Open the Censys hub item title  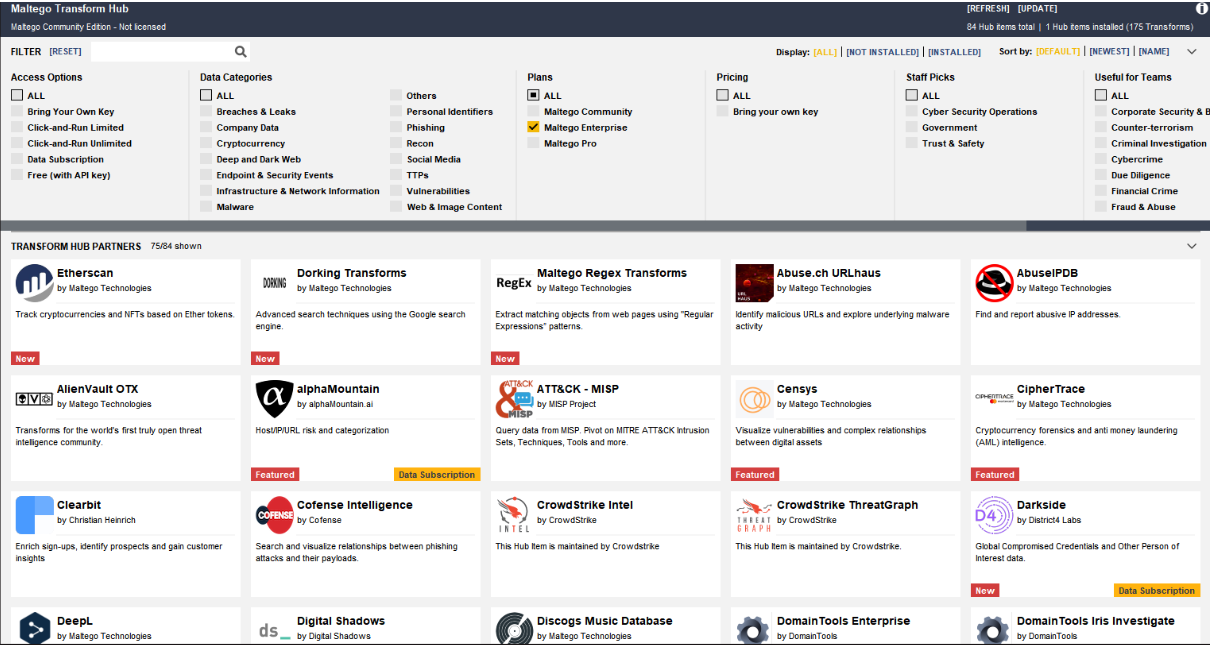pos(797,389)
